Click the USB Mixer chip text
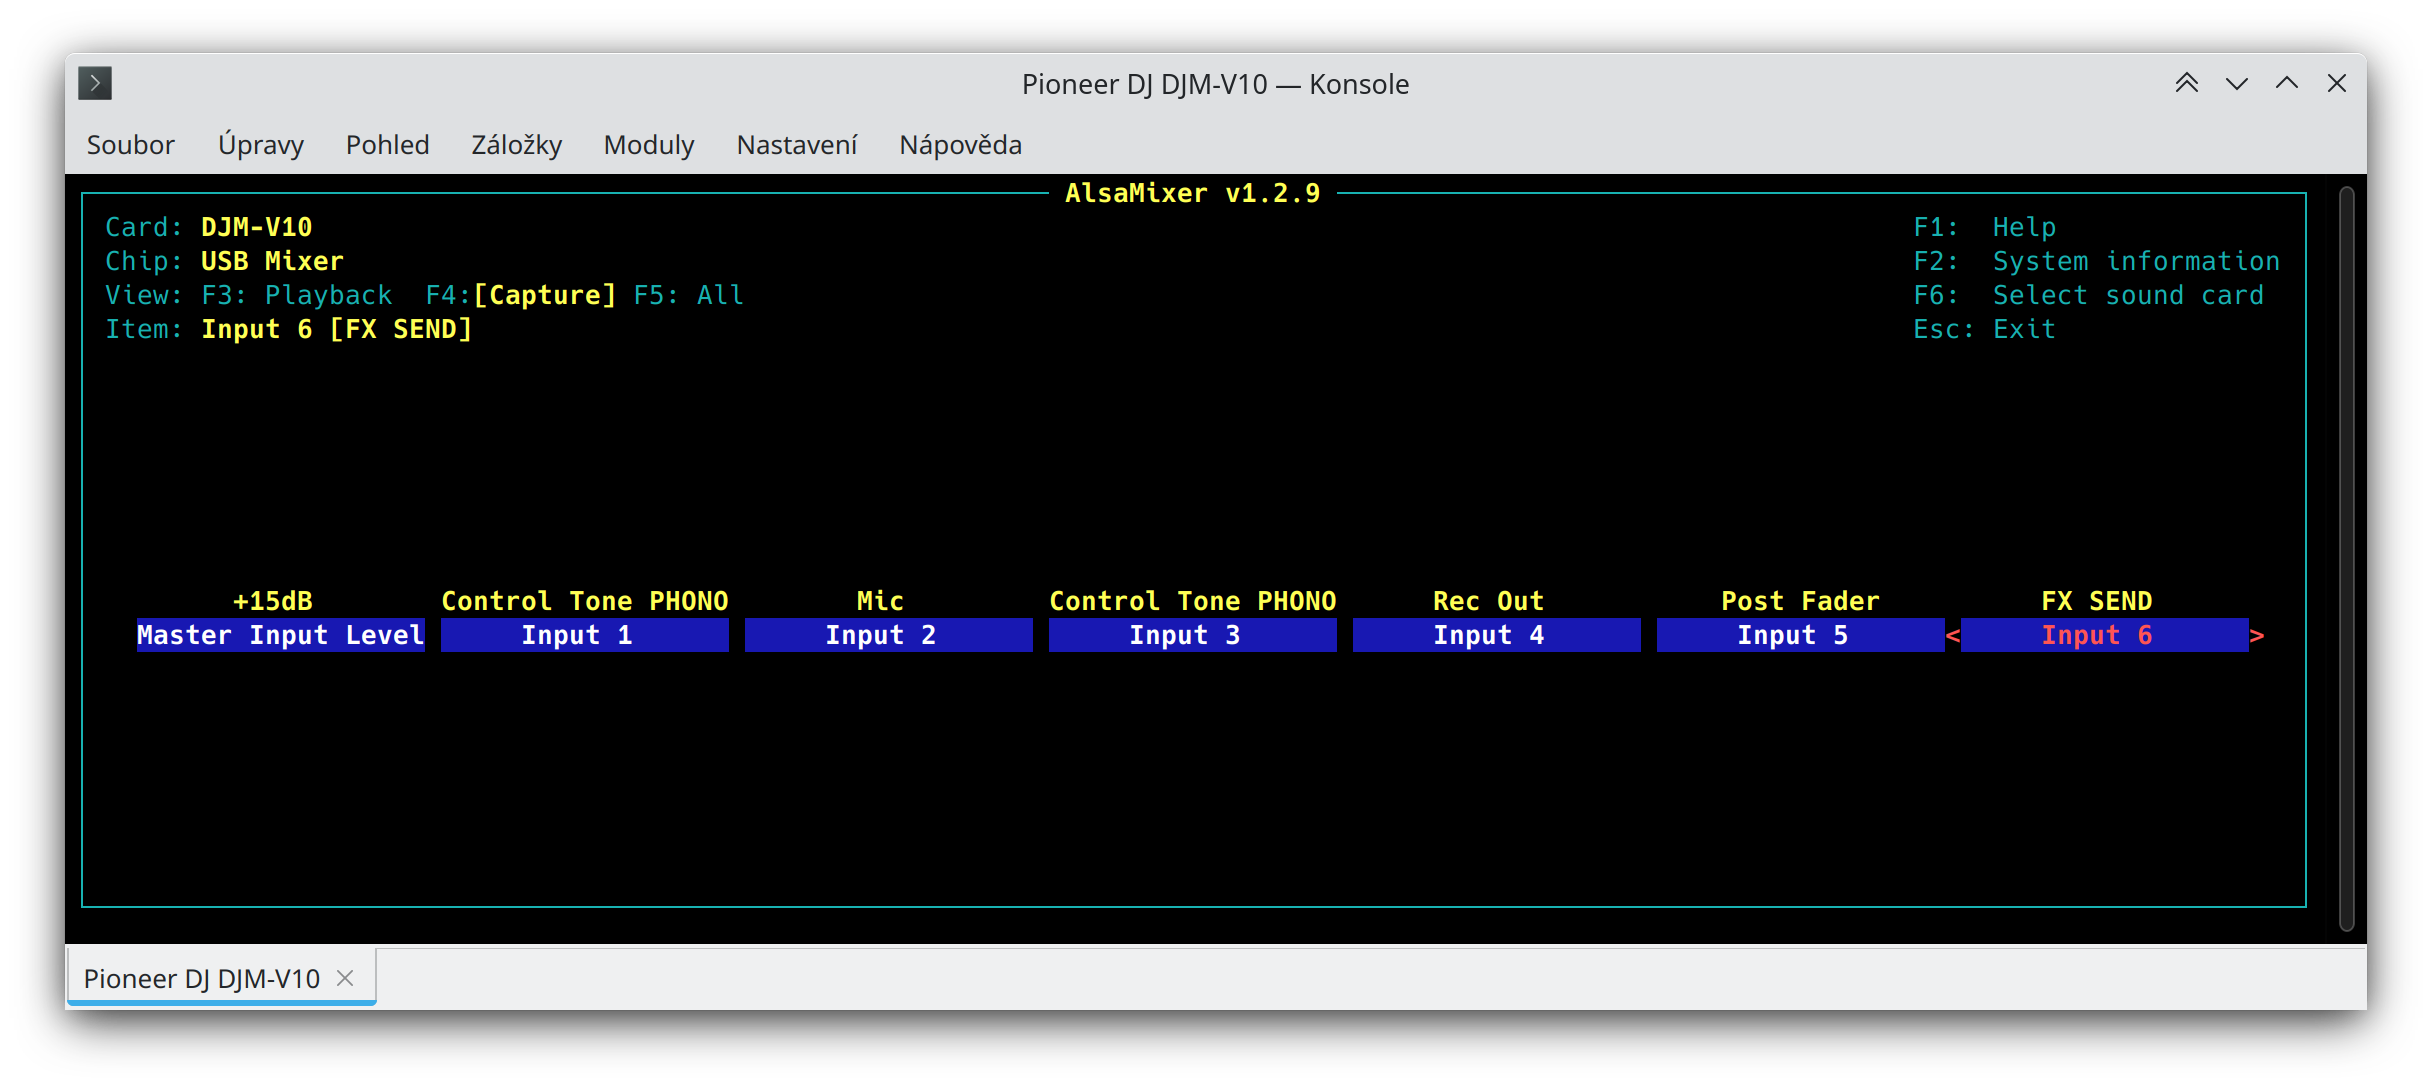2432x1087 pixels. pyautogui.click(x=273, y=261)
